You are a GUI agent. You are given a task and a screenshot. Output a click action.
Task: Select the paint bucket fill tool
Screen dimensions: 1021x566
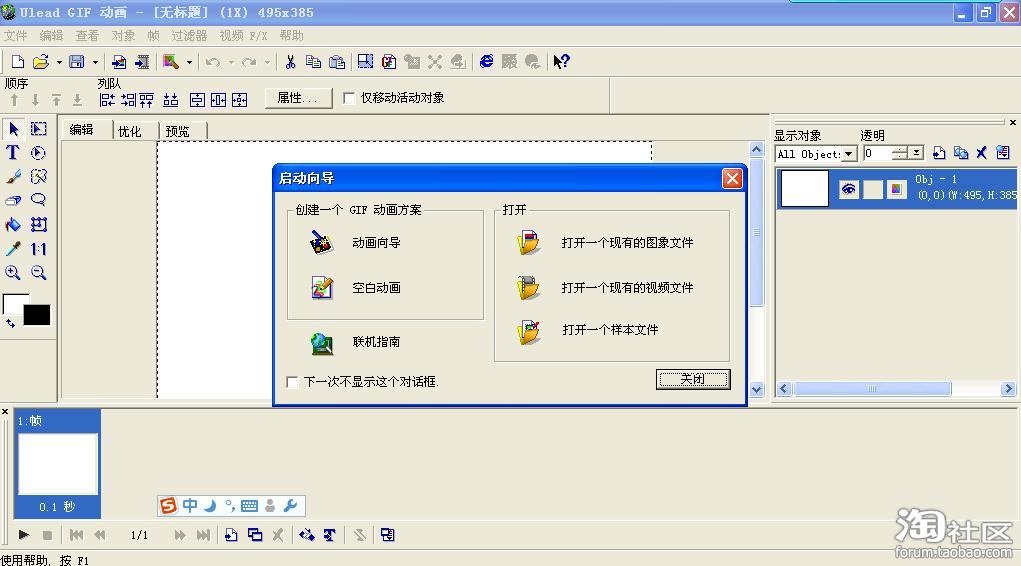pyautogui.click(x=13, y=225)
